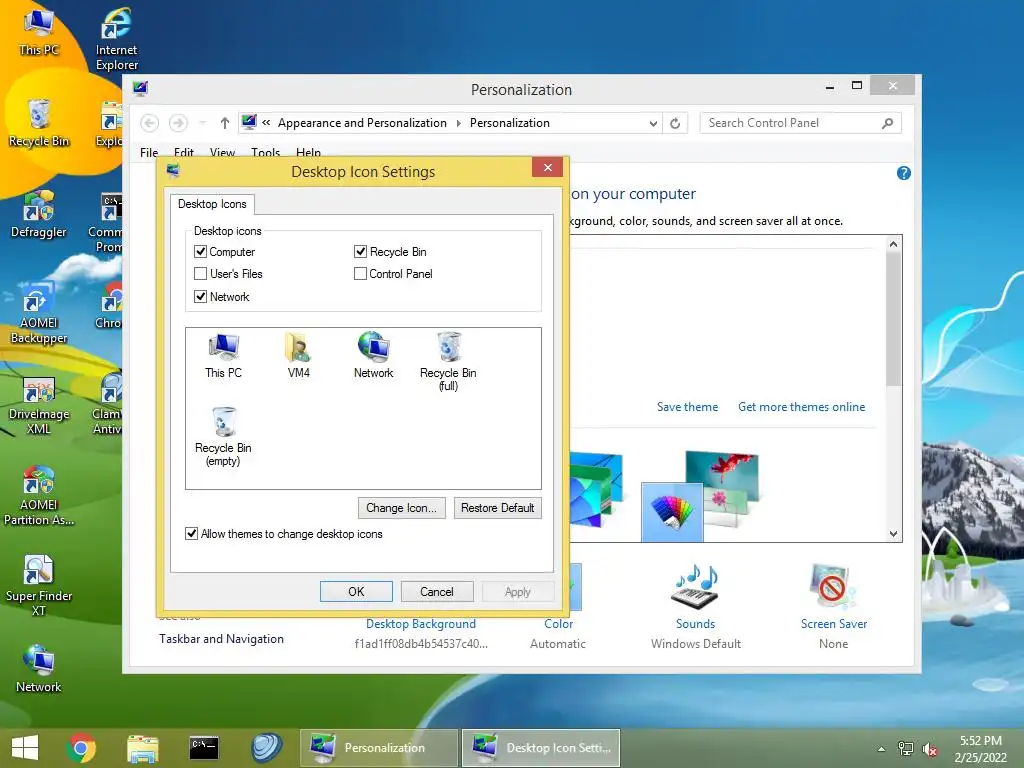Open the Desktop Background link
Screen dimensions: 1024x768
(421, 624)
